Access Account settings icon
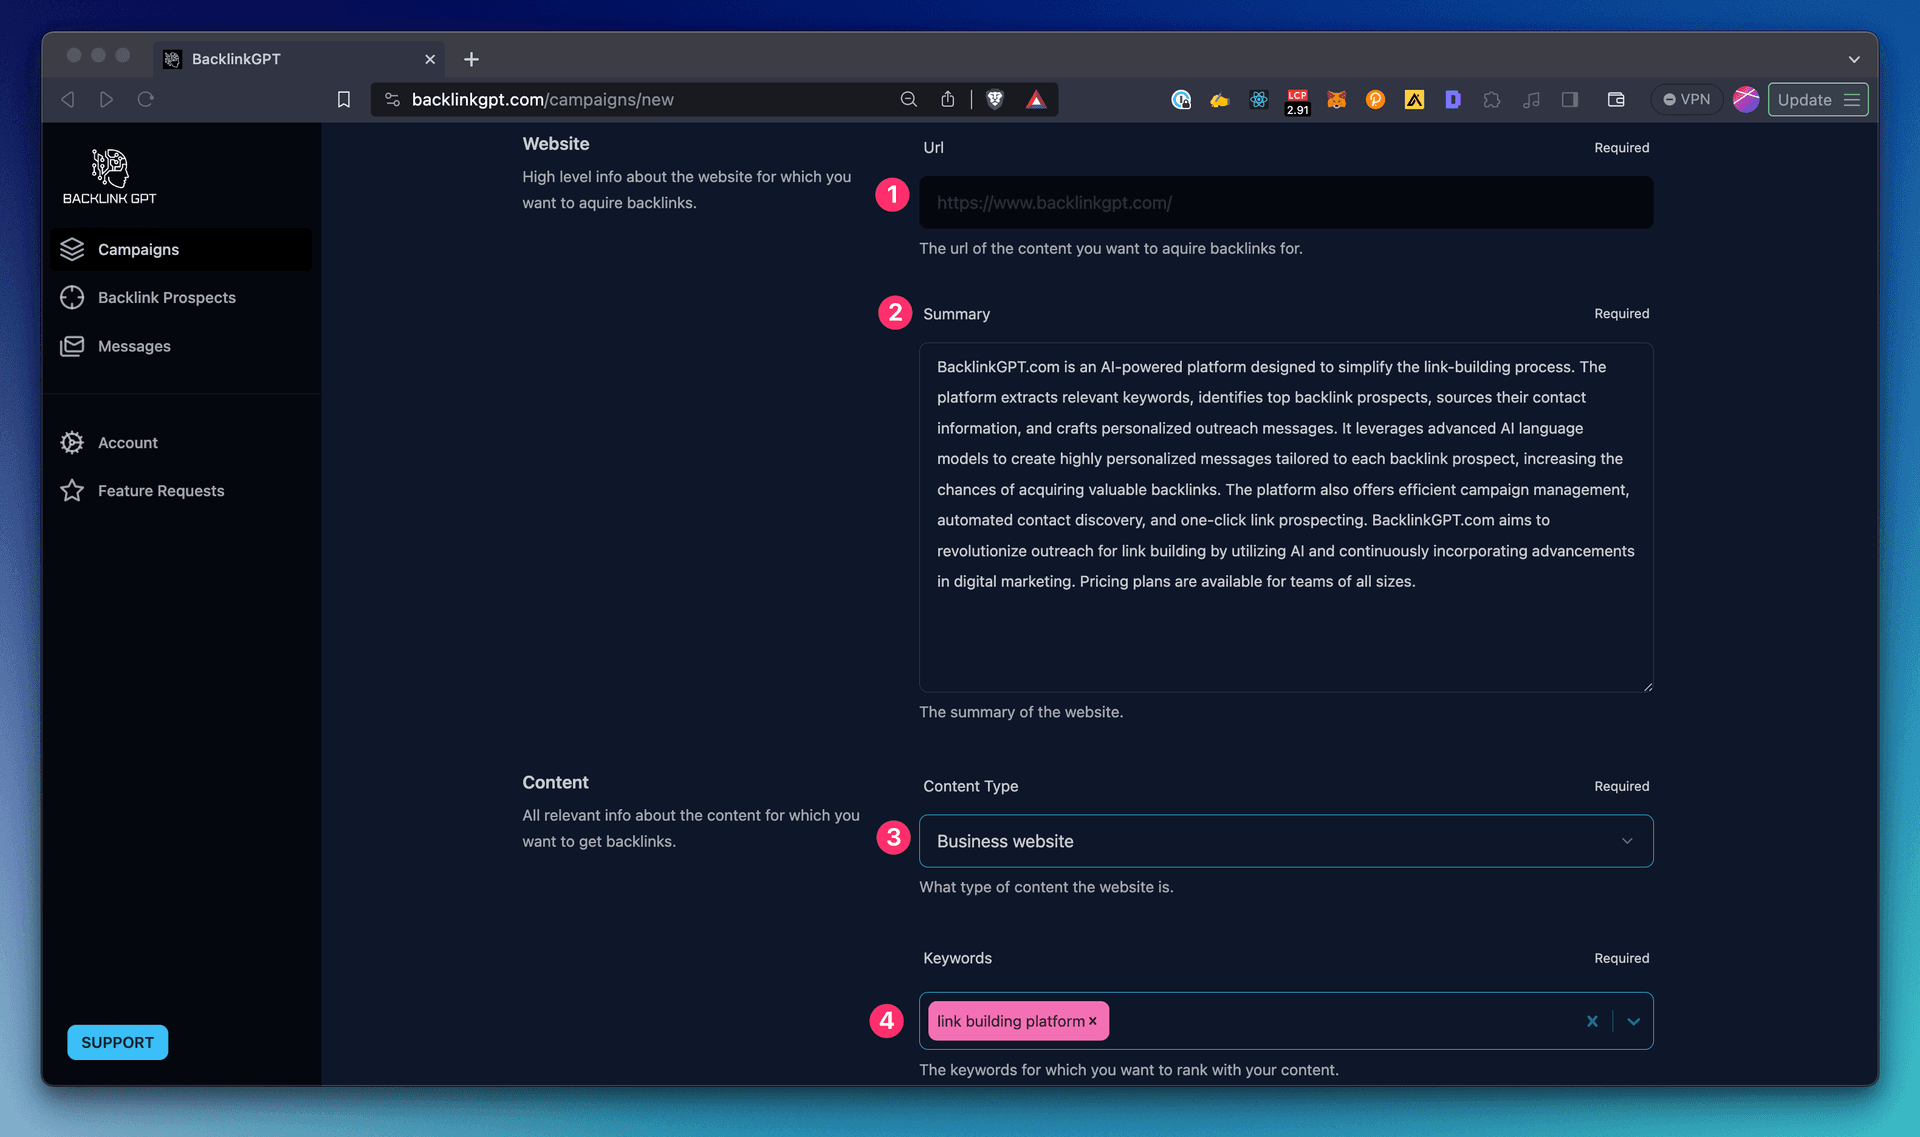The width and height of the screenshot is (1920, 1137). pyautogui.click(x=74, y=441)
